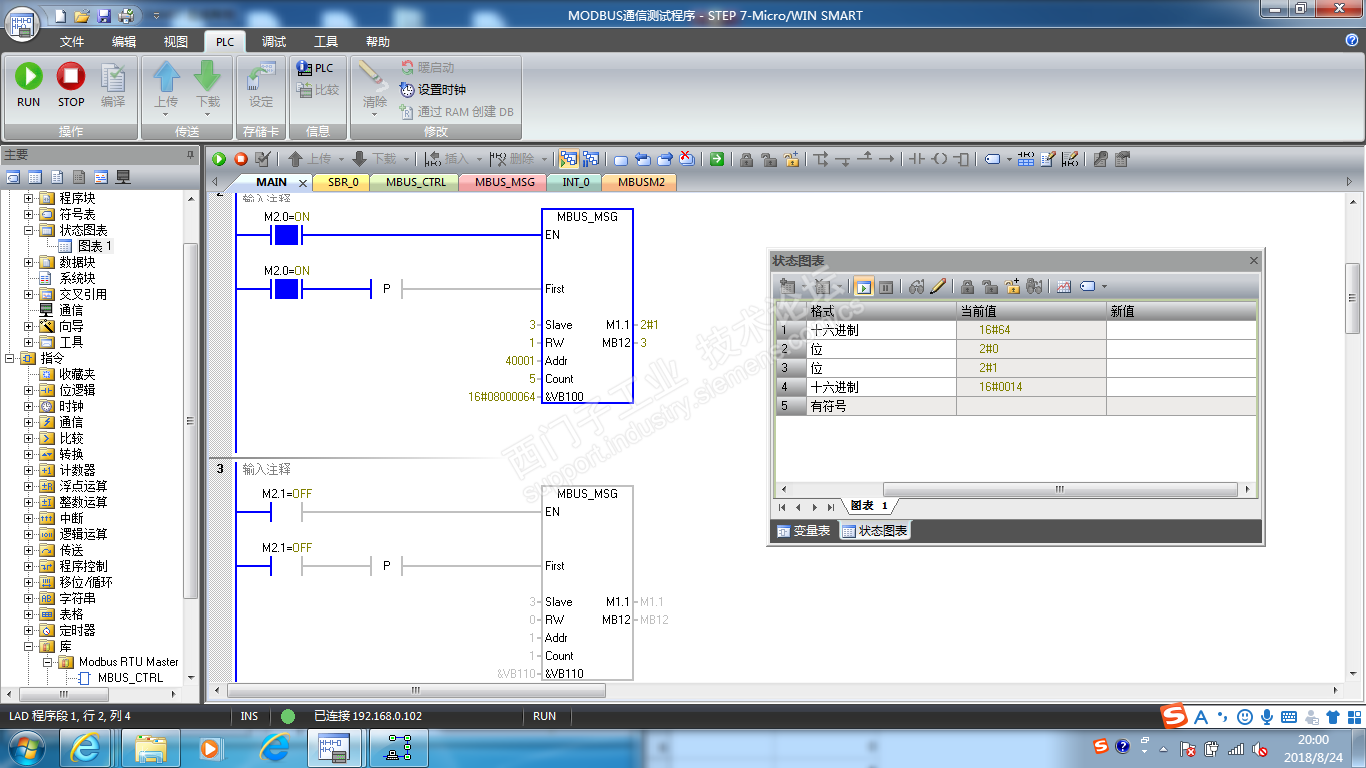Open the trend chart view icon in 状态图表
The image size is (1366, 768).
1063,287
